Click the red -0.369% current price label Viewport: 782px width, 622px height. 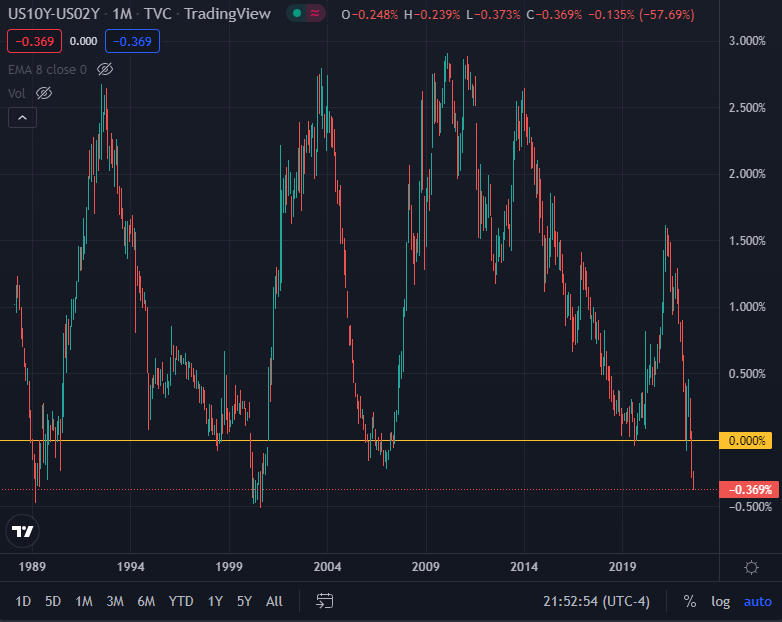749,490
